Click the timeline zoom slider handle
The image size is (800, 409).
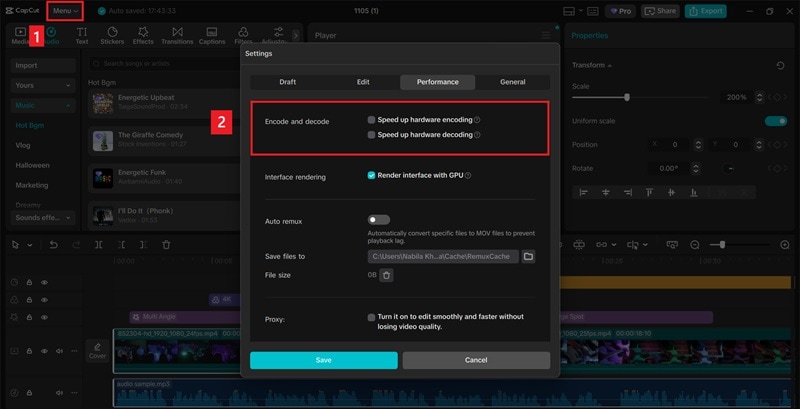722,245
